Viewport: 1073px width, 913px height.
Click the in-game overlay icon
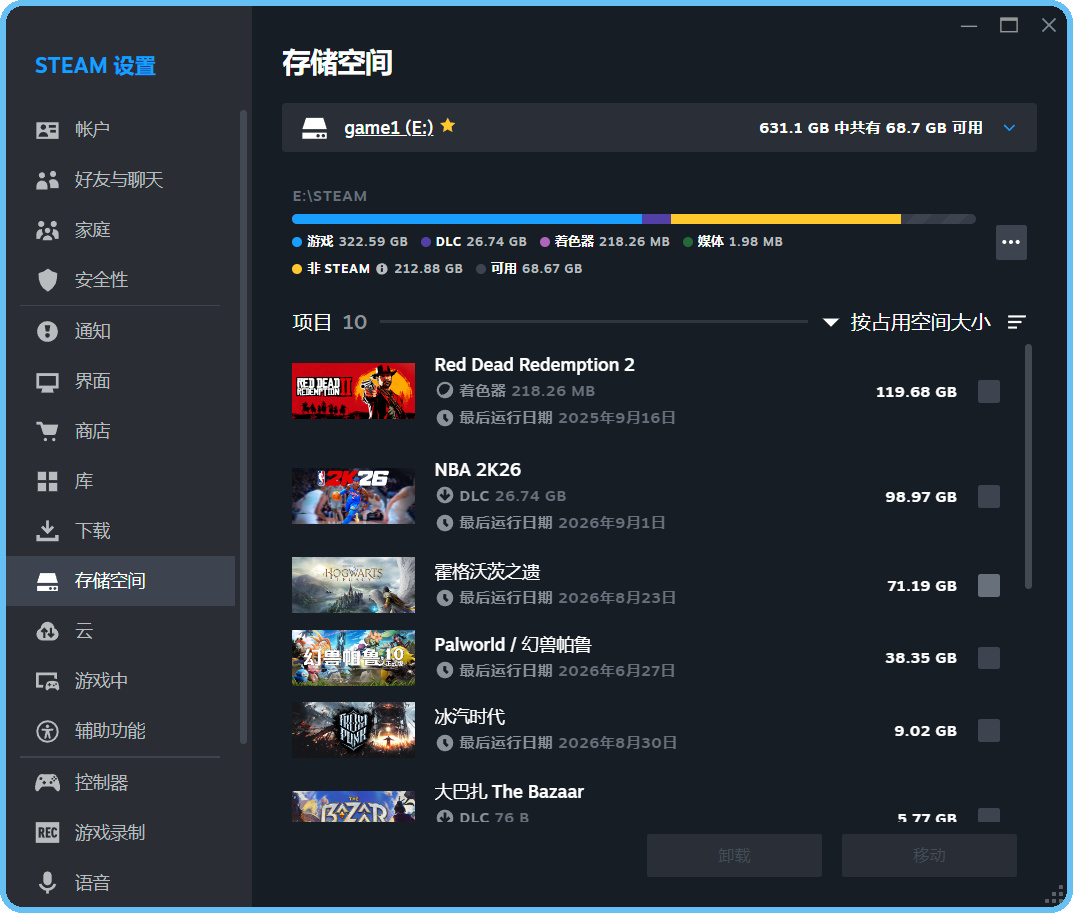[x=47, y=681]
